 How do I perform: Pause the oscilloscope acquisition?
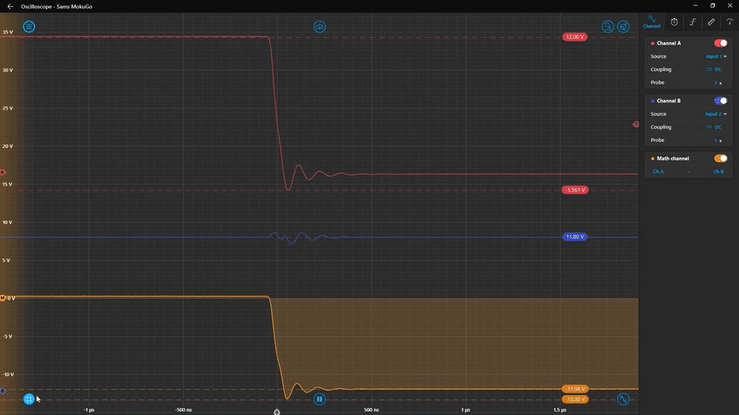pyautogui.click(x=319, y=399)
